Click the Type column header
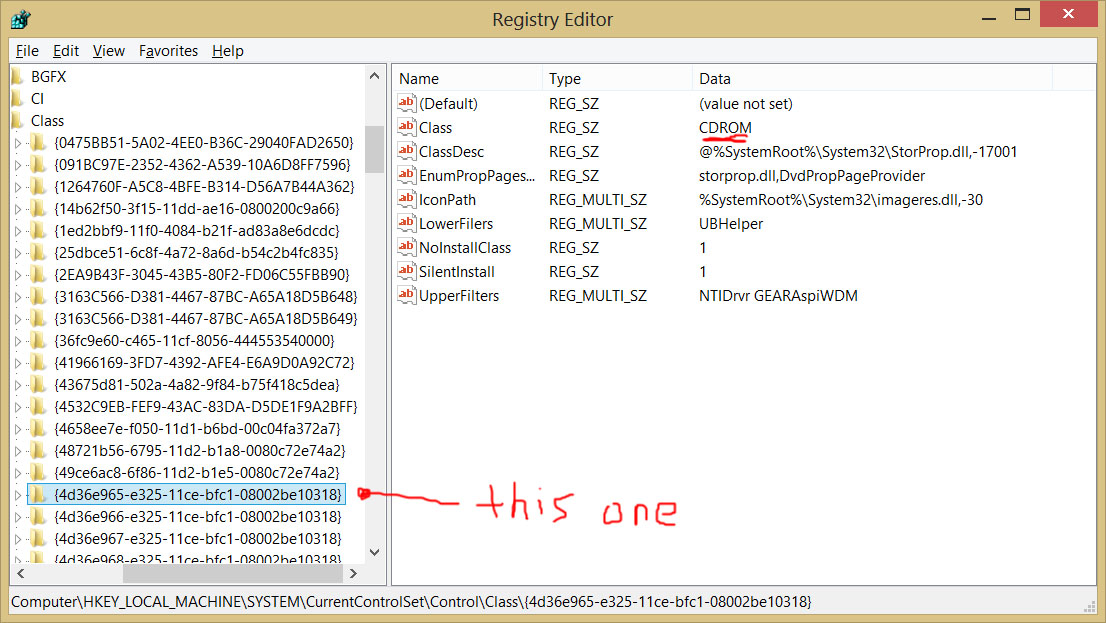 click(x=616, y=78)
